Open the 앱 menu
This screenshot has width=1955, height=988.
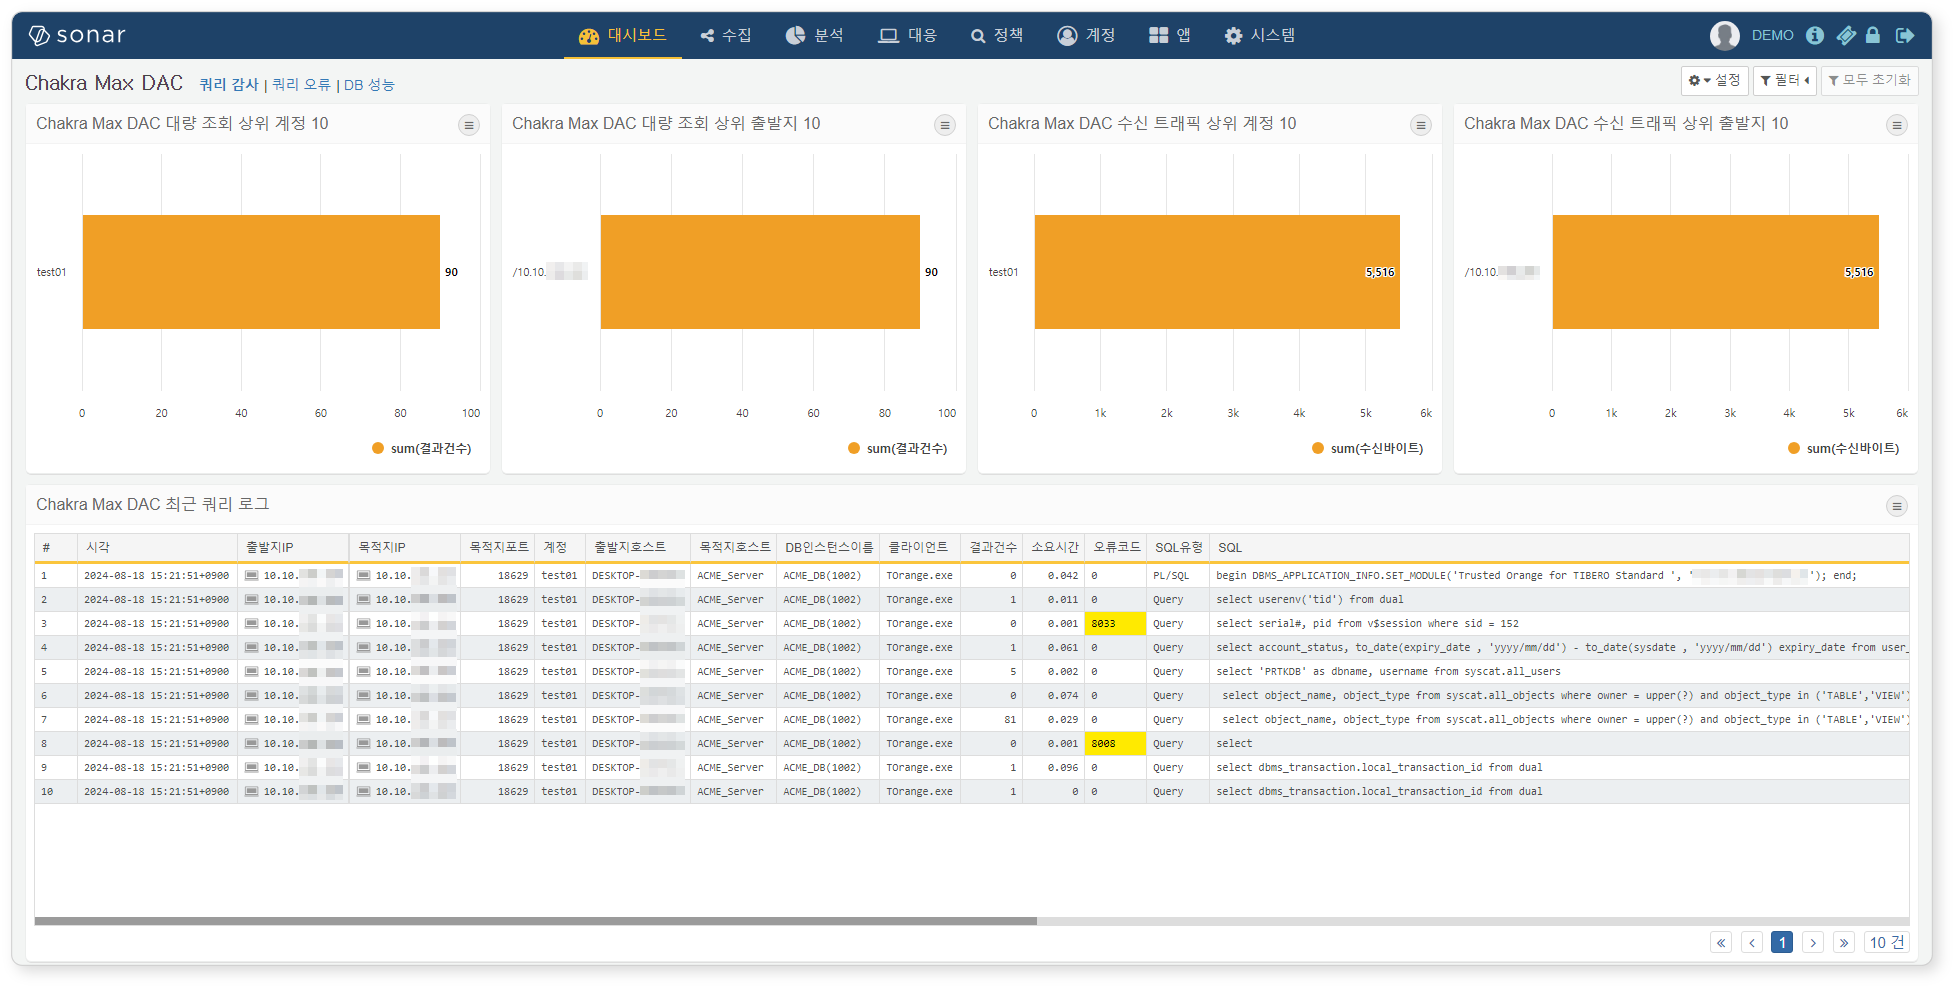[x=1170, y=35]
